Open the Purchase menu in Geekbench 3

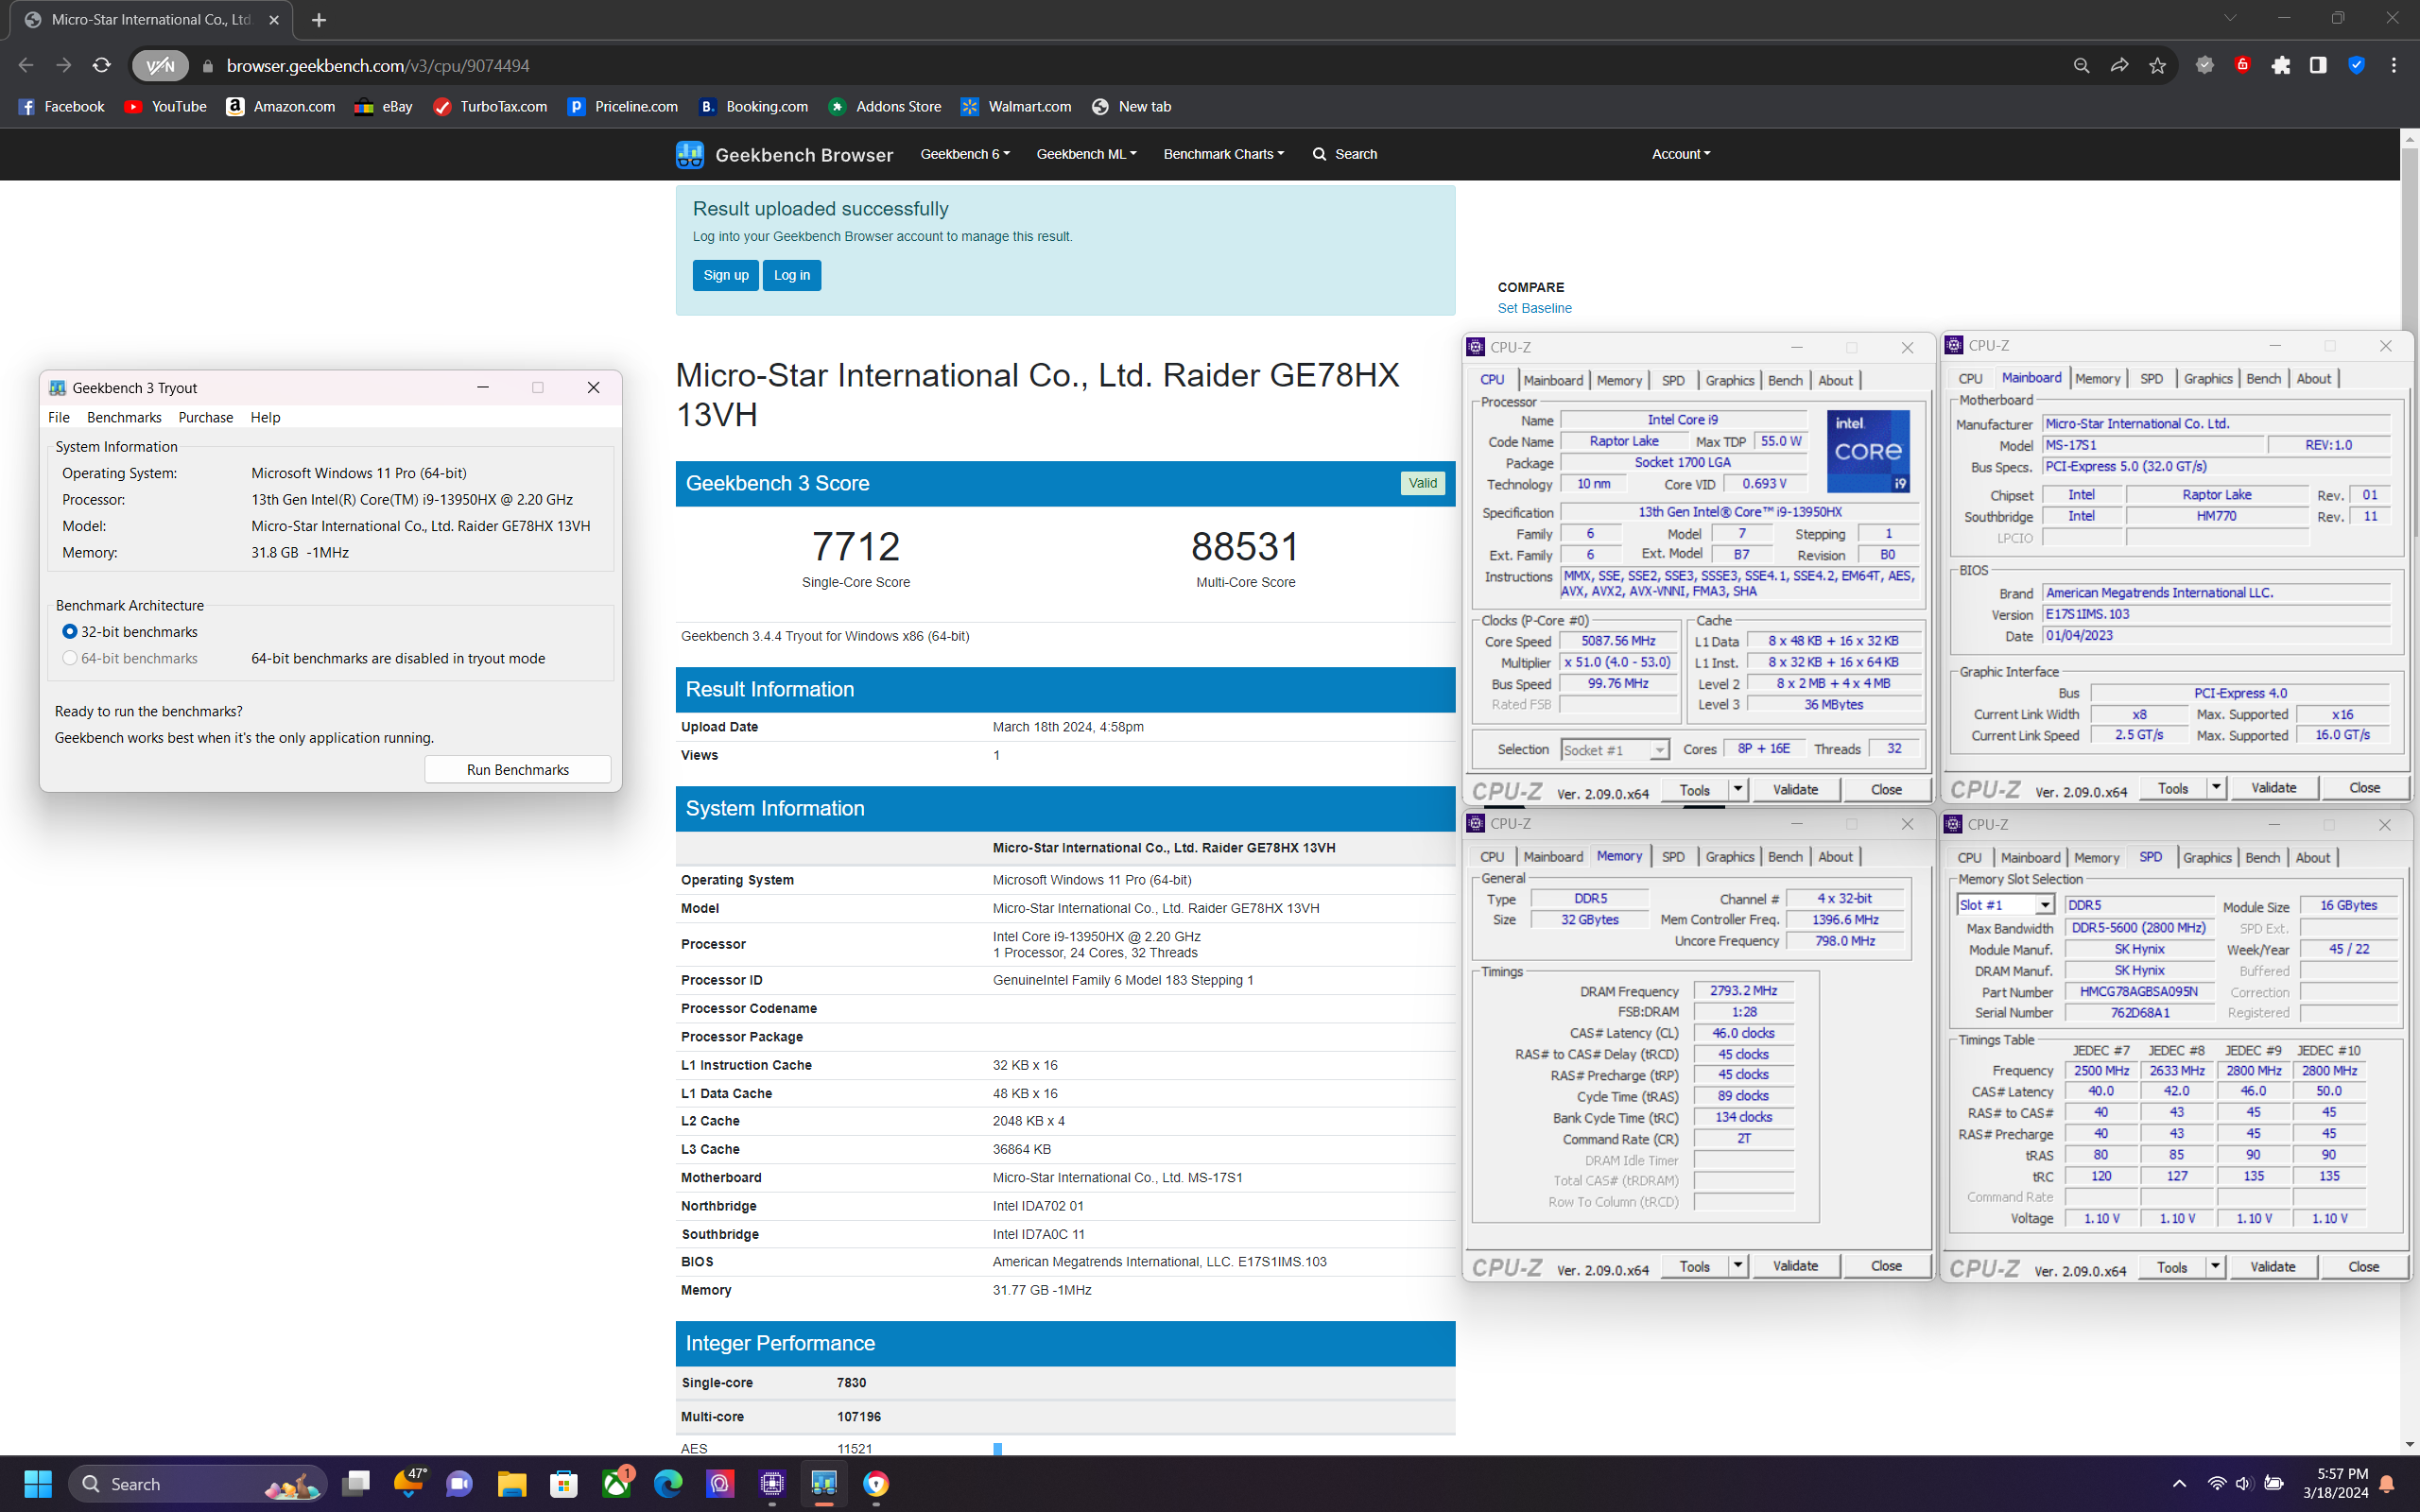pos(205,417)
